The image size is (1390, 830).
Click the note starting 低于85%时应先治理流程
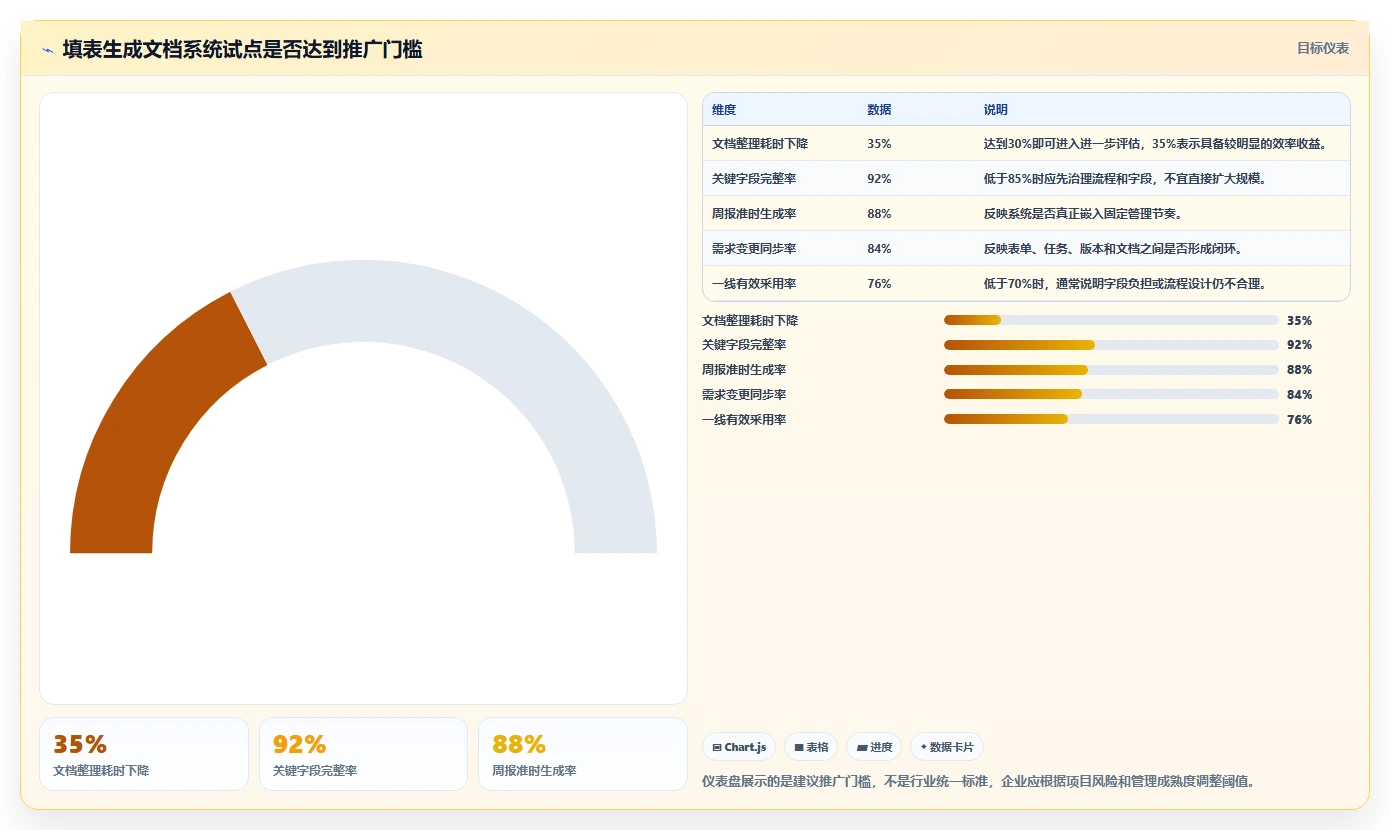coord(1125,179)
